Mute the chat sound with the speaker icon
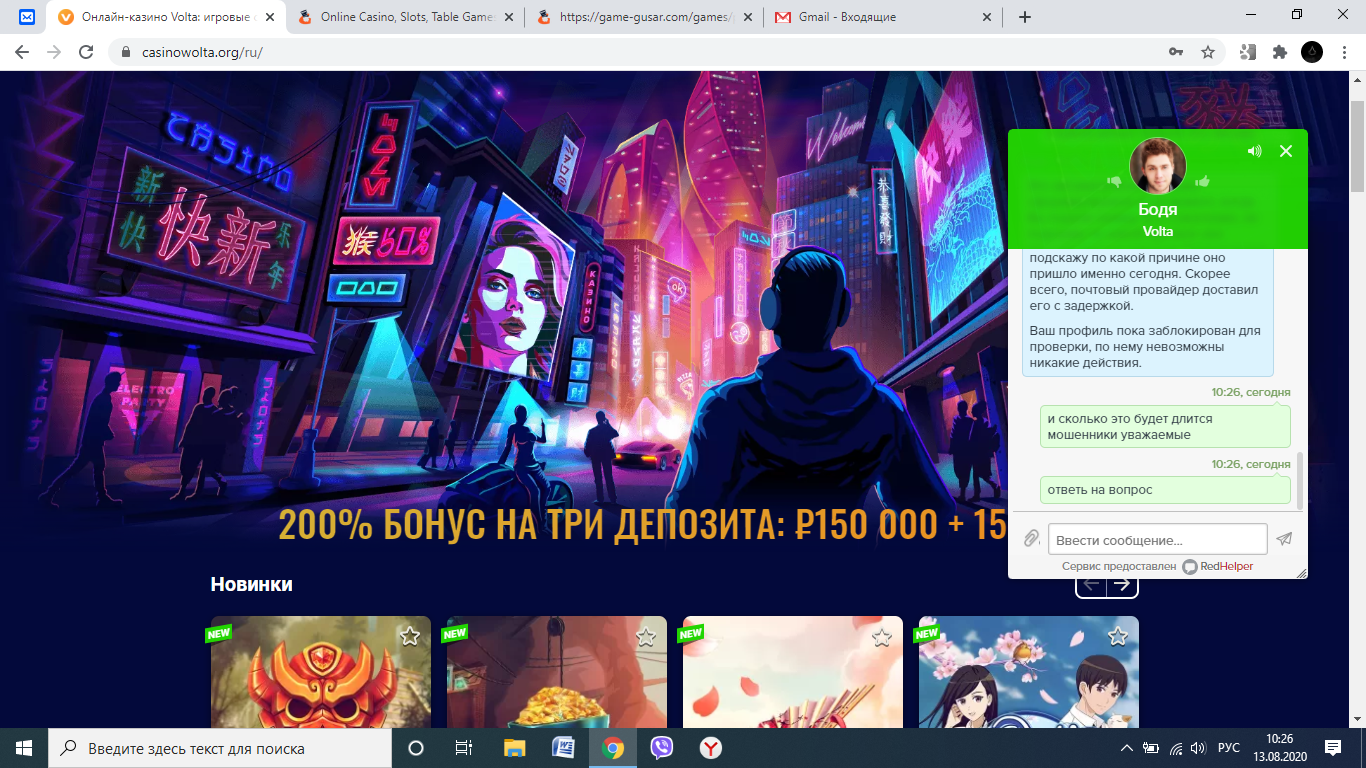 1254,151
